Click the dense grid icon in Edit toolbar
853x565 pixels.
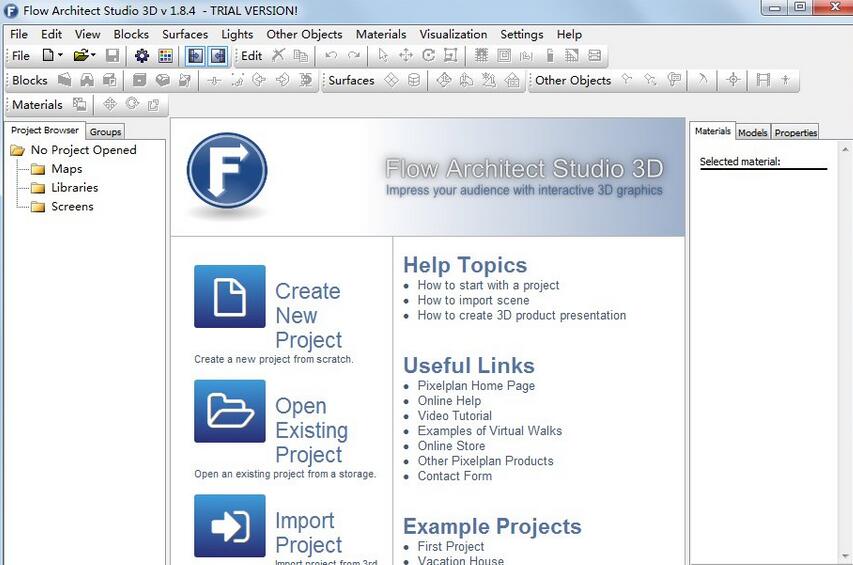pyautogui.click(x=481, y=55)
